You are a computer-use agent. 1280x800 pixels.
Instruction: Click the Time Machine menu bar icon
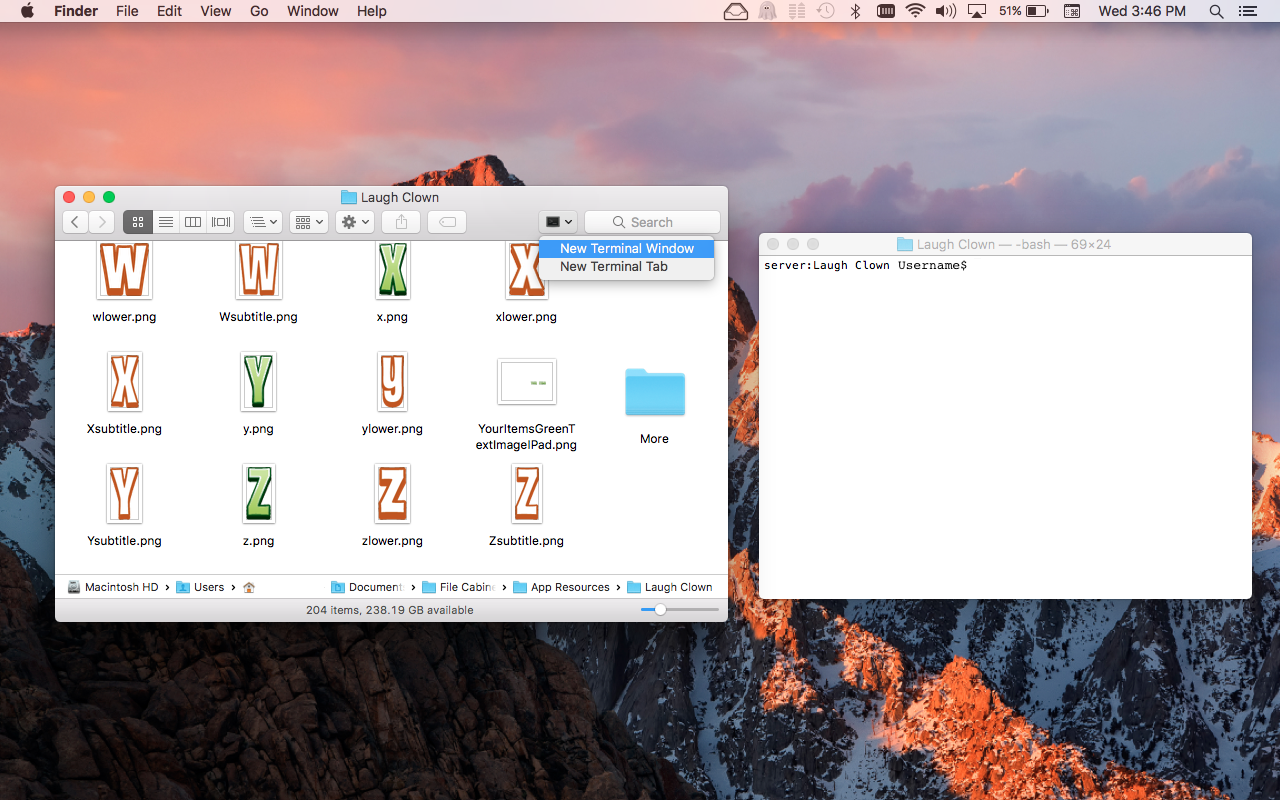click(x=826, y=11)
